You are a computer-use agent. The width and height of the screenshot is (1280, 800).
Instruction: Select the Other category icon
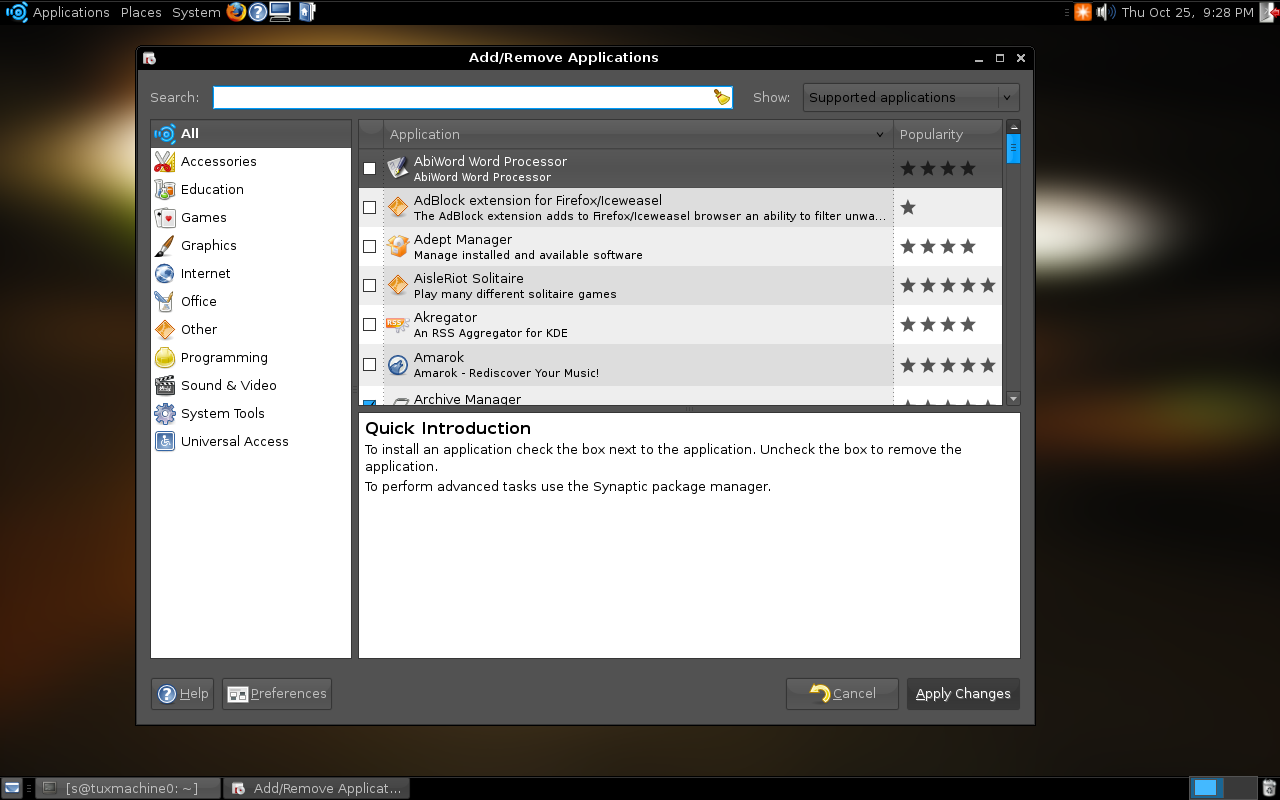click(165, 329)
